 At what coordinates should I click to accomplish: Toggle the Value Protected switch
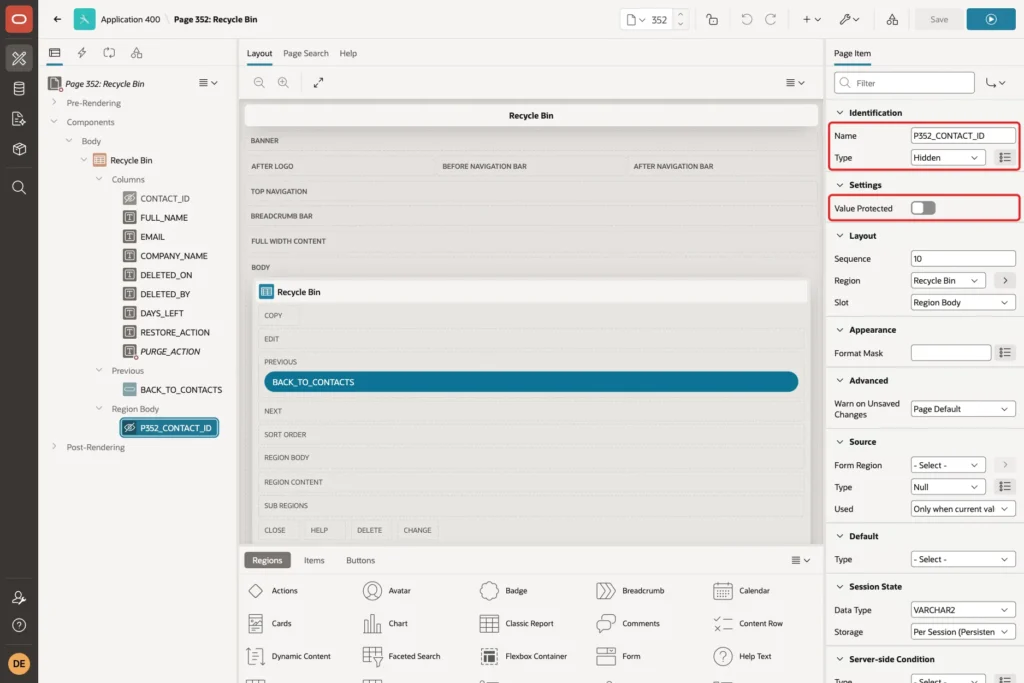(923, 208)
